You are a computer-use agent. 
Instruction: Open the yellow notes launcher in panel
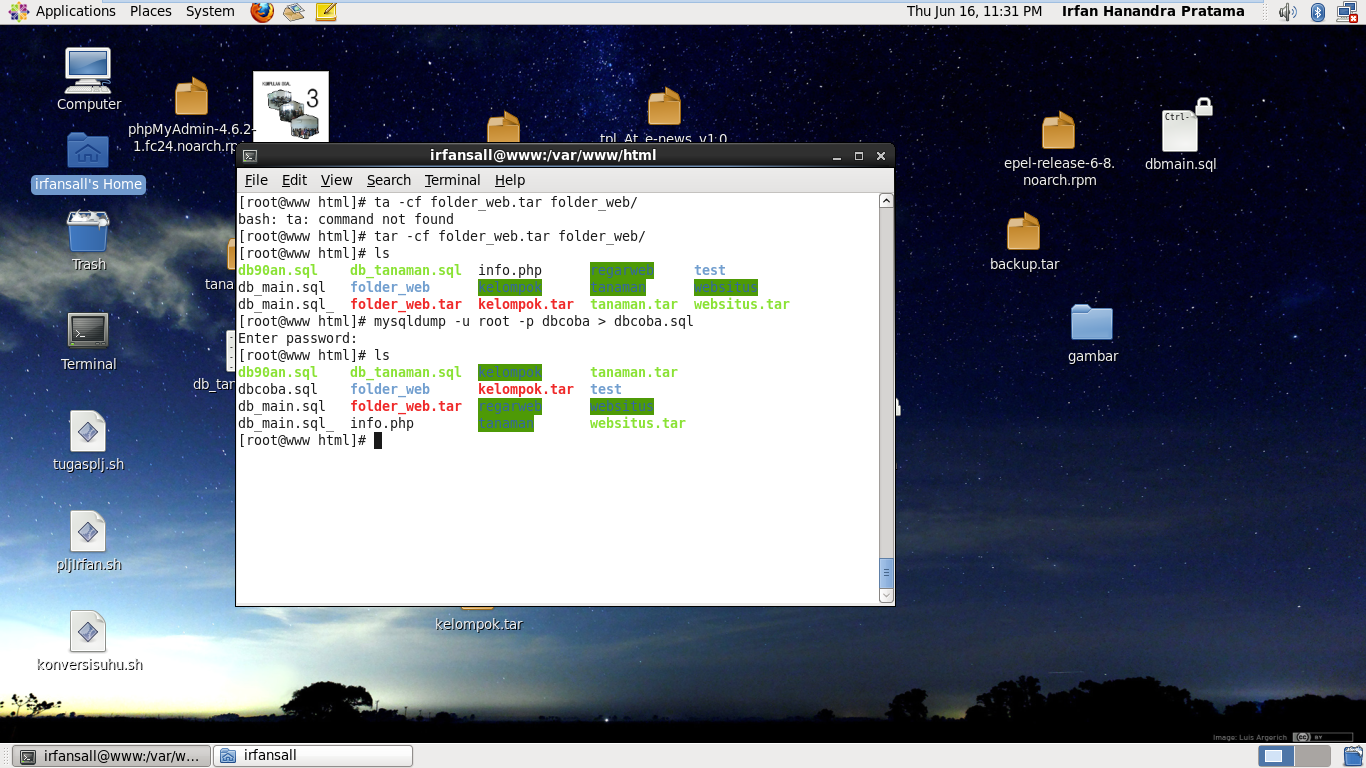[325, 11]
